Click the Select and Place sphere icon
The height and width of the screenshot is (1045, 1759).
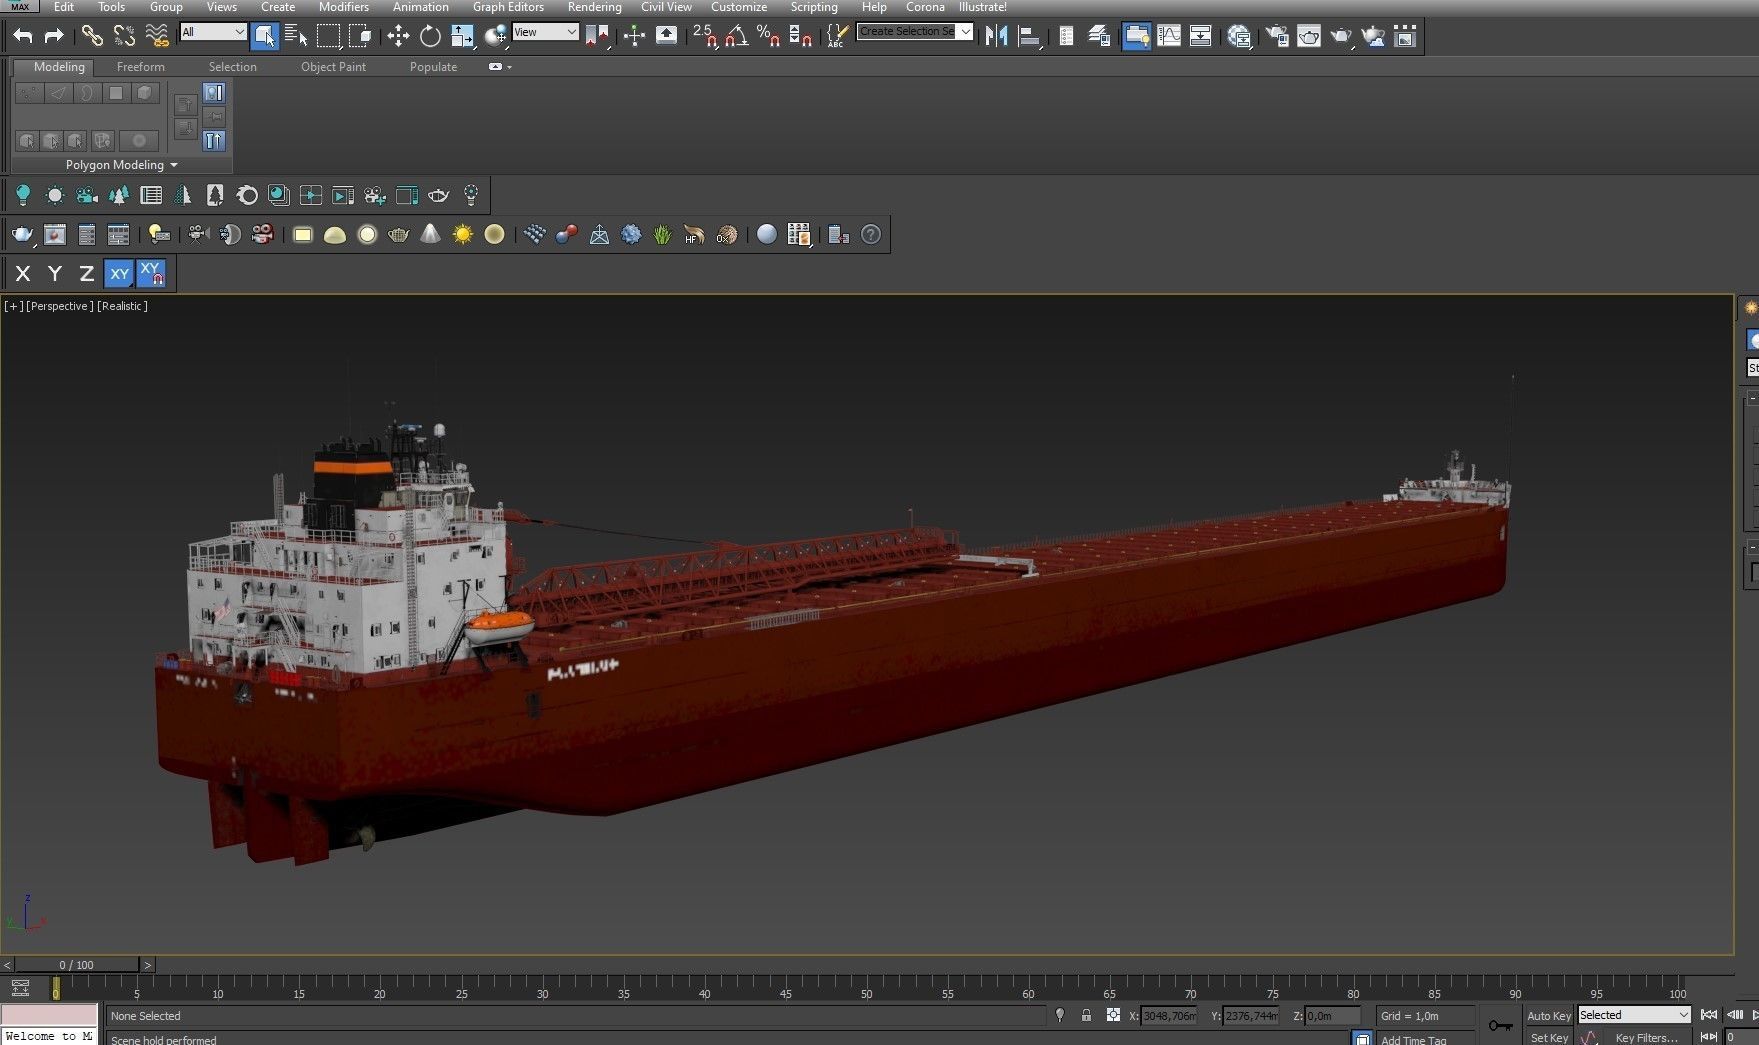point(495,36)
